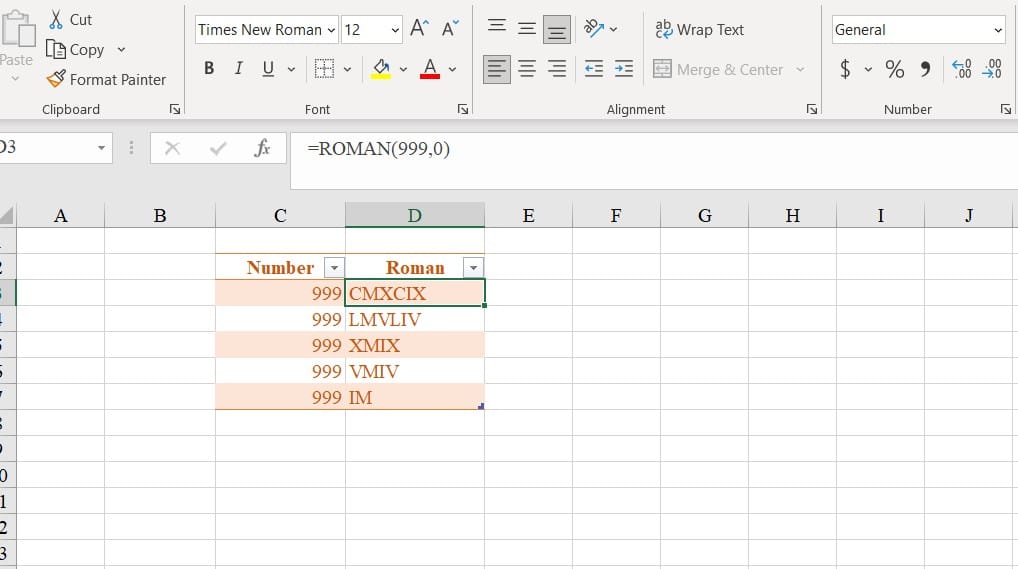Toggle Italic formatting
Image resolution: width=1018 pixels, height=569 pixels.
click(238, 69)
